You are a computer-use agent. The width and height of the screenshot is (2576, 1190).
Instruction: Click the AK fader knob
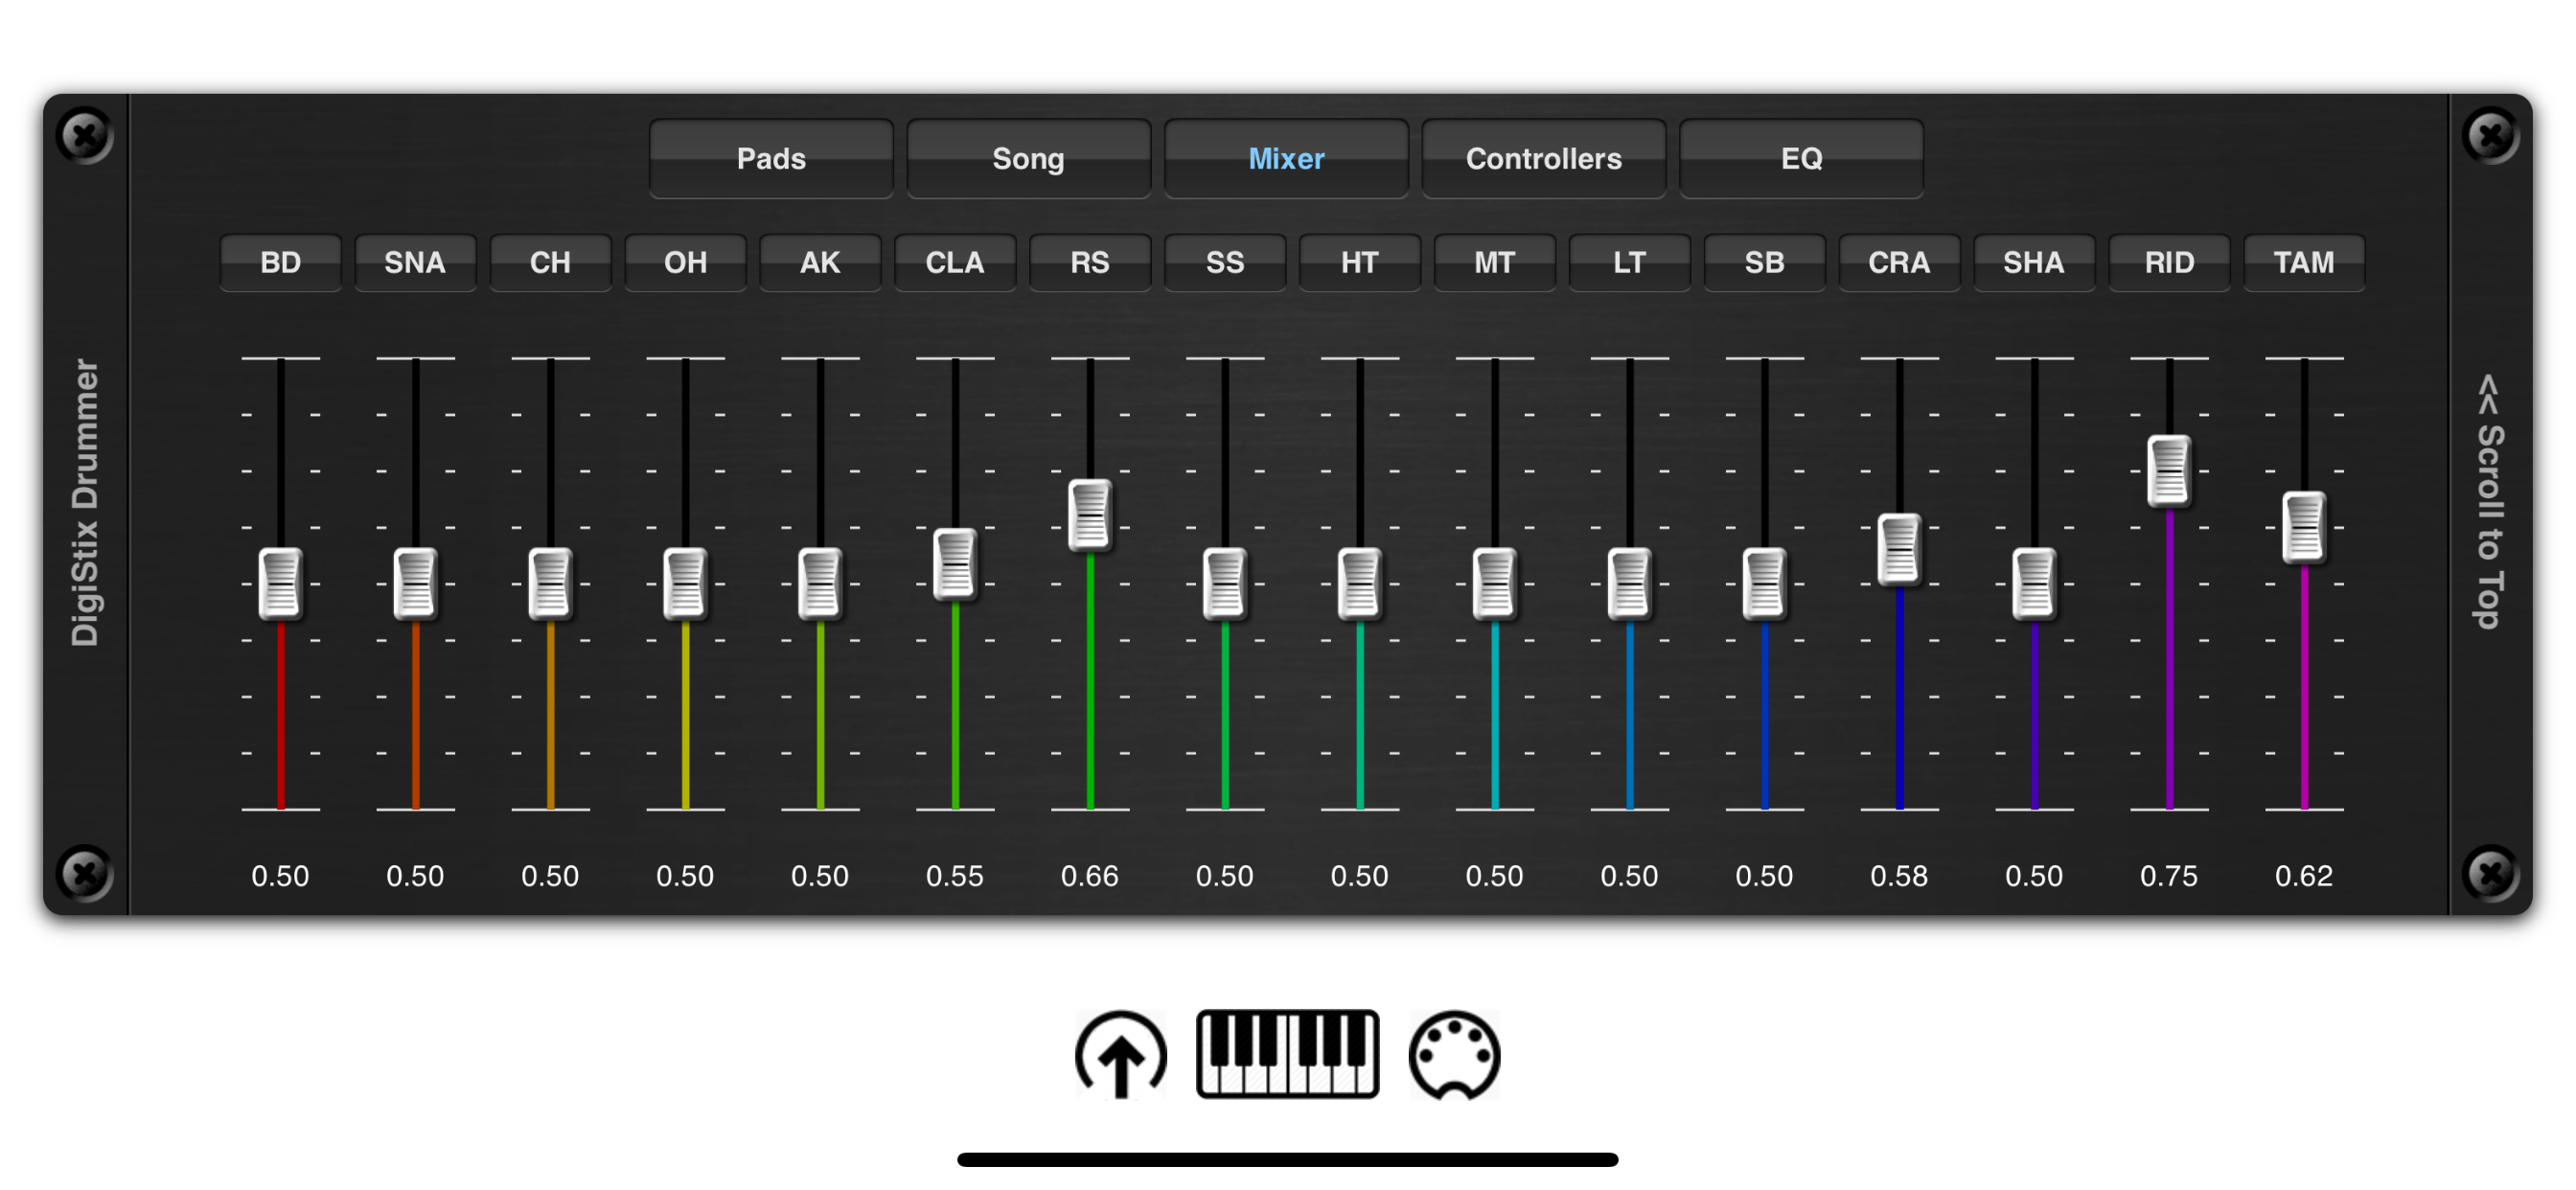(x=820, y=583)
